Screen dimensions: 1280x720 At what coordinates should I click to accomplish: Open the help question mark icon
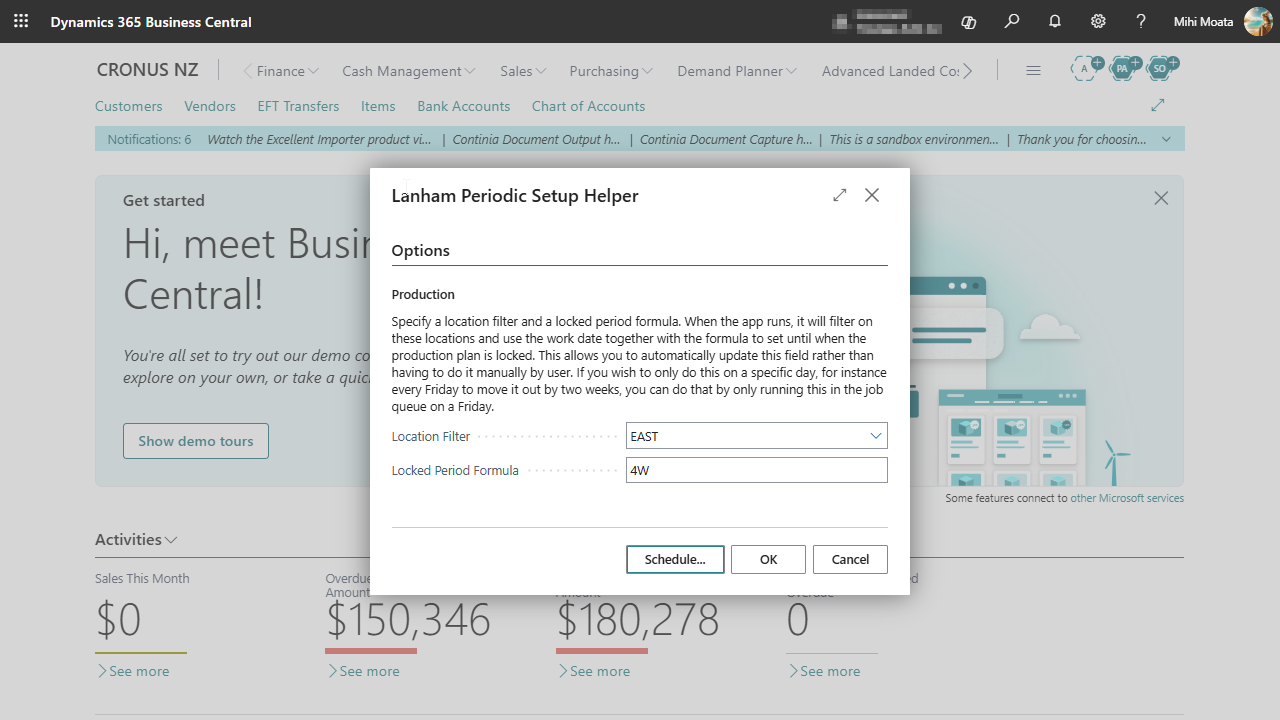click(1141, 21)
